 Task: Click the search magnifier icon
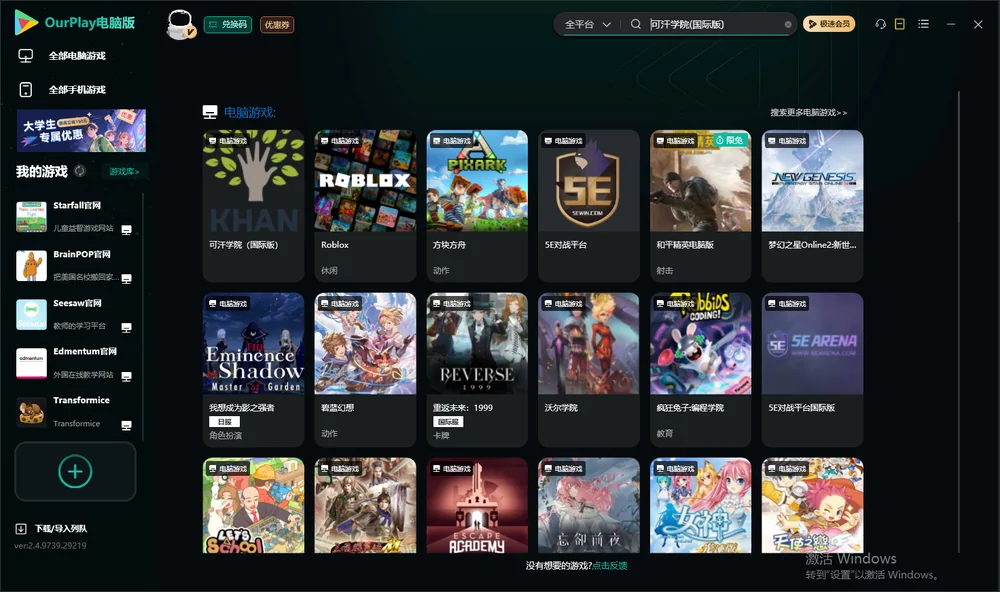(636, 24)
